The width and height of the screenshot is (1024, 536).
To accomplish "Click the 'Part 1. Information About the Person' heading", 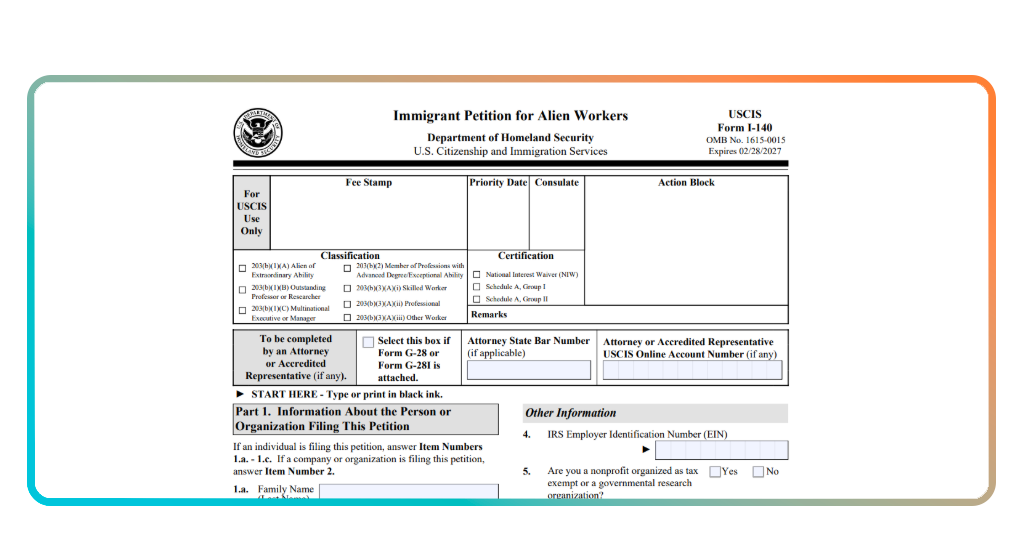I will (x=366, y=419).
